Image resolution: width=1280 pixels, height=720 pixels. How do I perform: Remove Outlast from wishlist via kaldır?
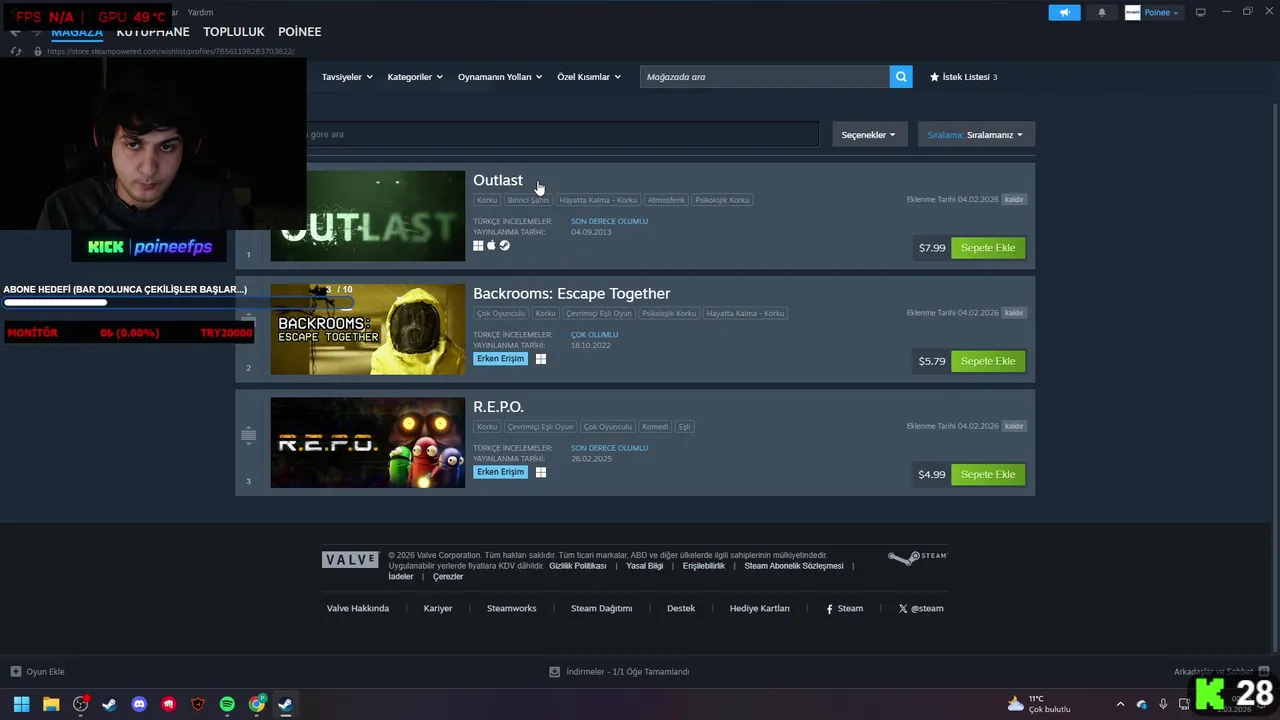click(x=1014, y=199)
